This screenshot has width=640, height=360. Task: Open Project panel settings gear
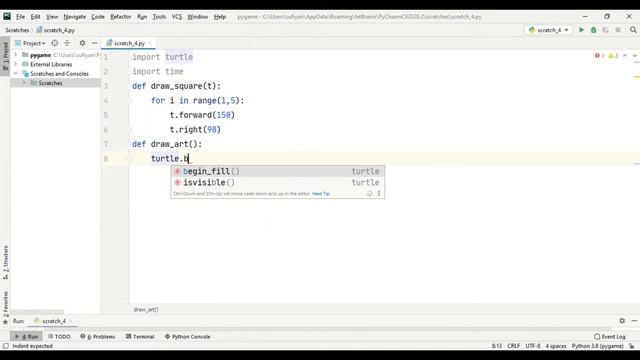[x=82, y=43]
